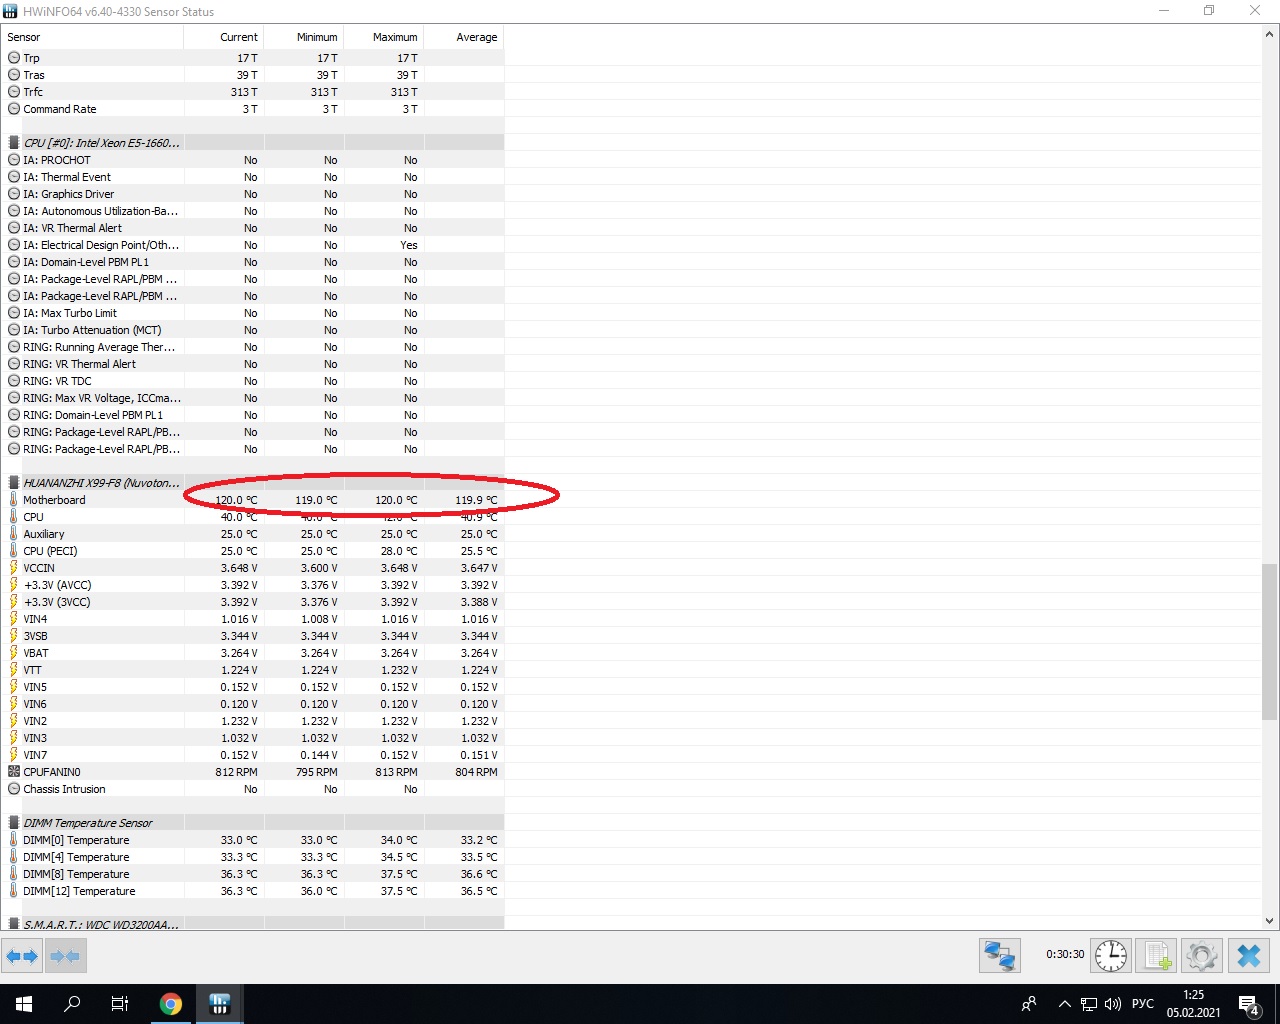Image resolution: width=1280 pixels, height=1024 pixels.
Task: Open the taskbar clock showing 1:25
Action: (x=1193, y=1004)
